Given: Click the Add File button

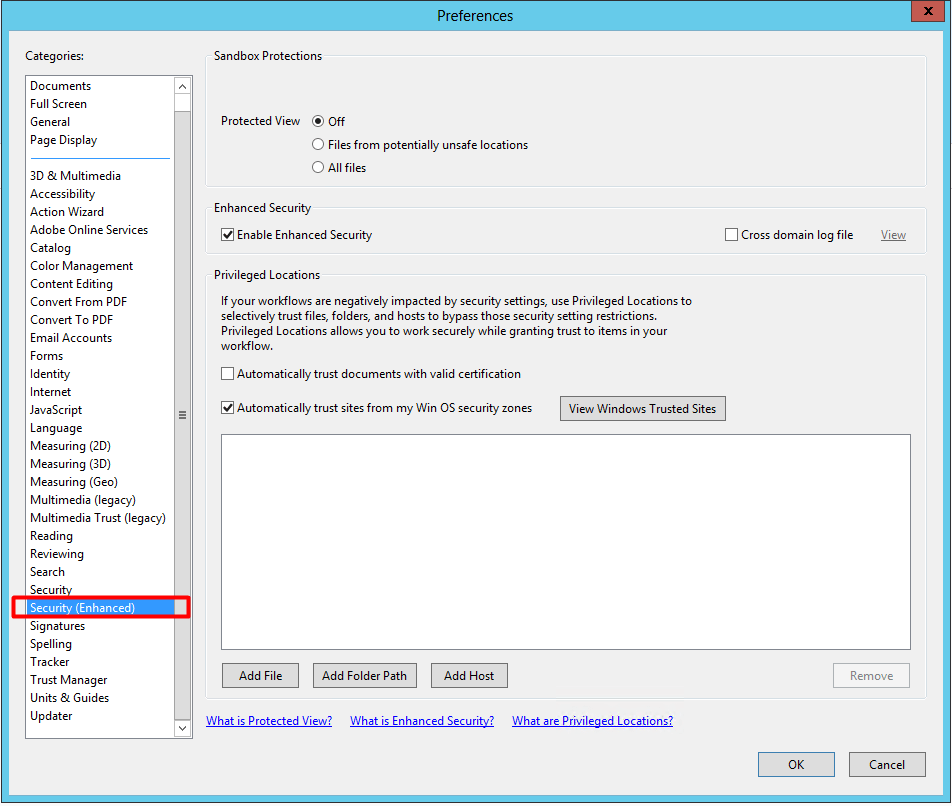Looking at the screenshot, I should (x=260, y=675).
